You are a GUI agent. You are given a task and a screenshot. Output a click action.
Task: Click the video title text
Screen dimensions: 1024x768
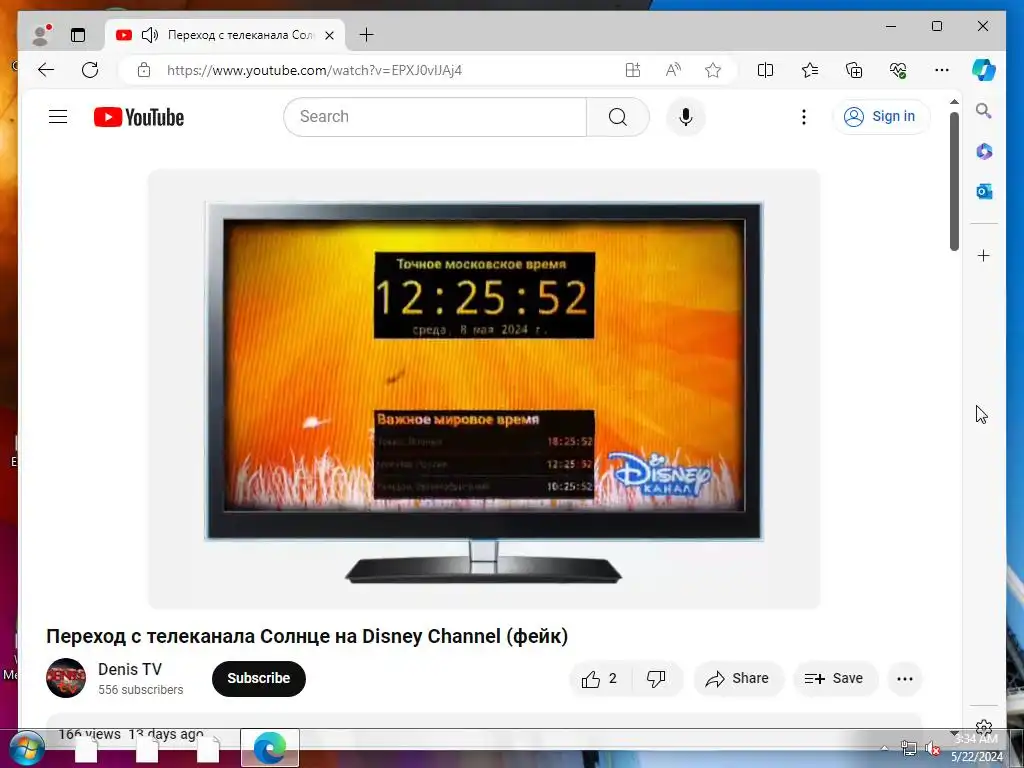(x=307, y=636)
